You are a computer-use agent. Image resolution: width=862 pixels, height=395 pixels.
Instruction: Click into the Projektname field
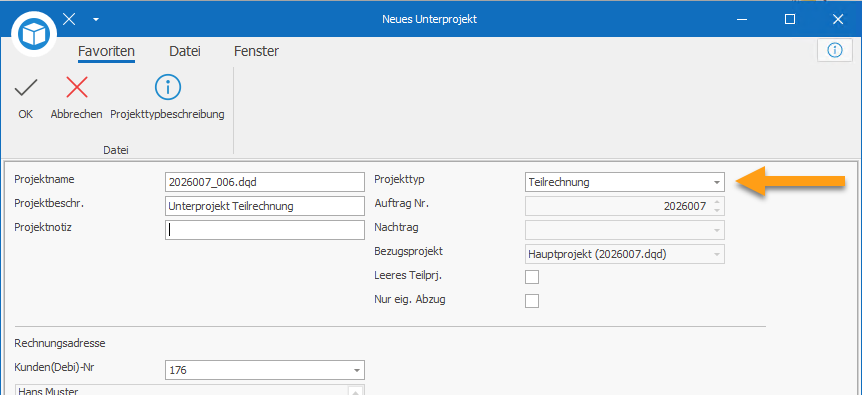pos(264,182)
